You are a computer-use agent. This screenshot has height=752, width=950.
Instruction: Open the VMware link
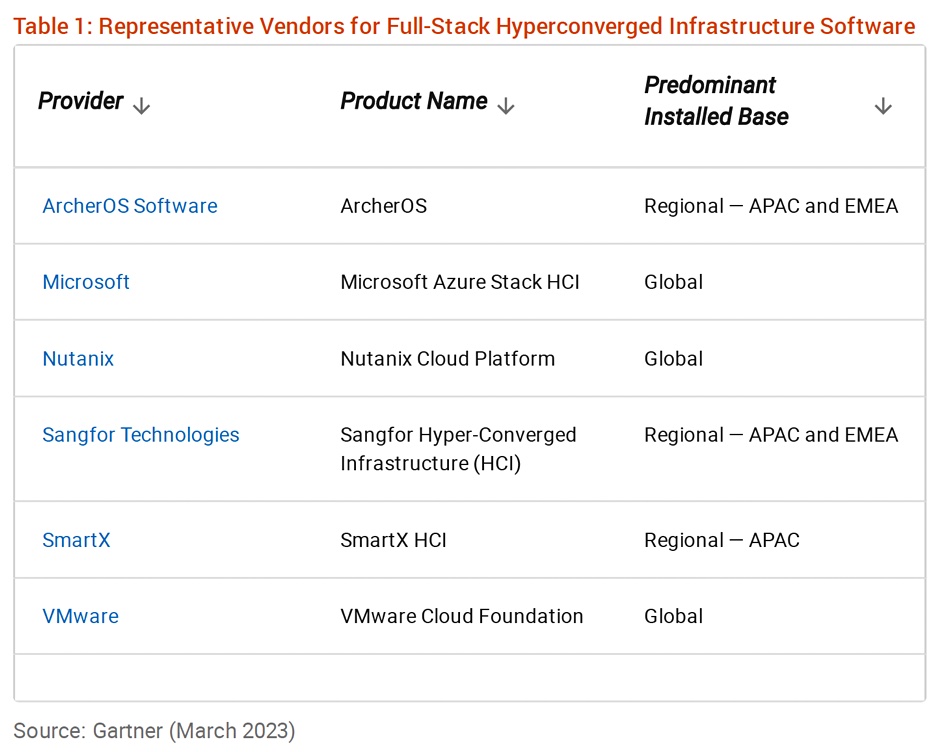(x=81, y=616)
